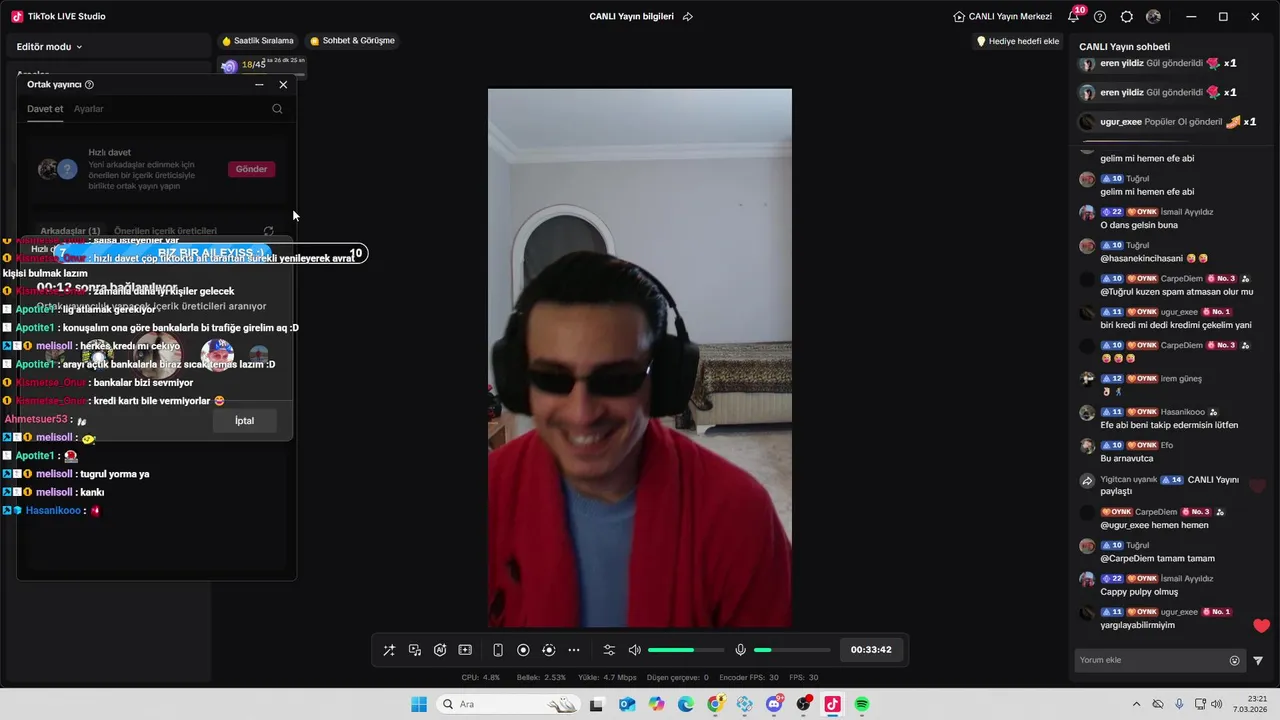The height and width of the screenshot is (720, 1280).
Task: Click the İptal button
Action: pyautogui.click(x=244, y=420)
